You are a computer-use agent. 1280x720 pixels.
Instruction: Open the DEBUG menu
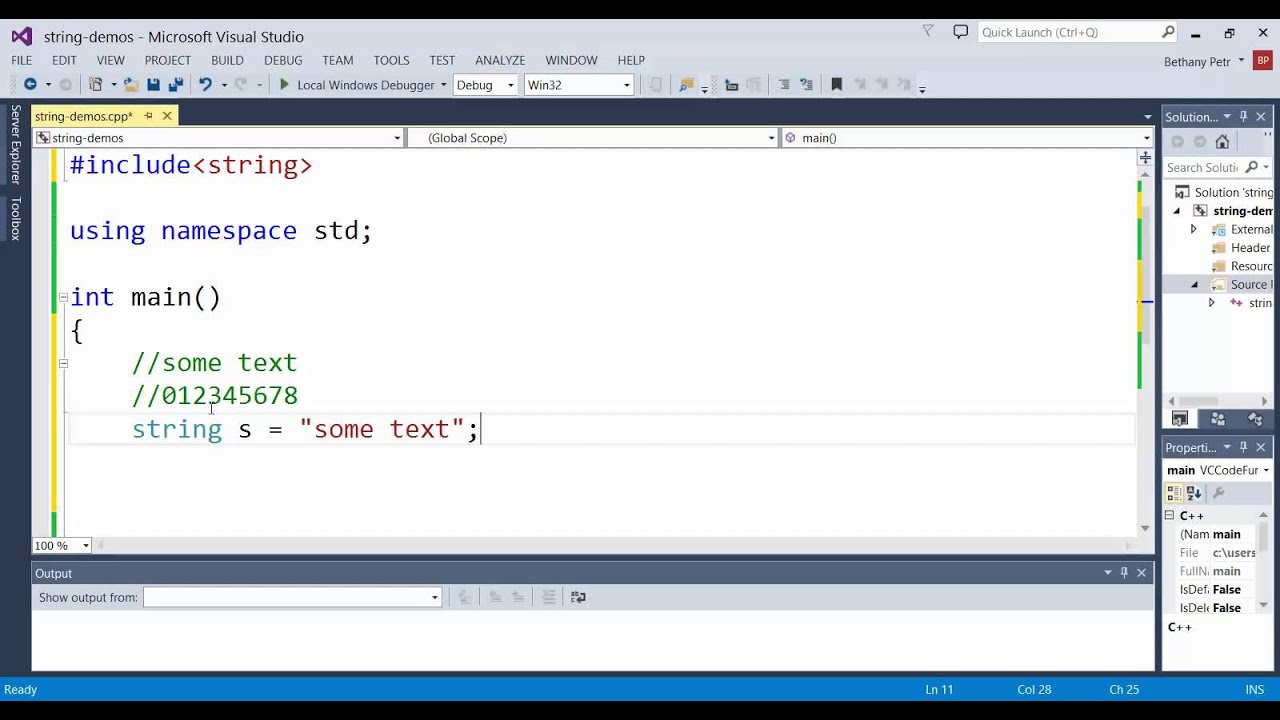[283, 60]
